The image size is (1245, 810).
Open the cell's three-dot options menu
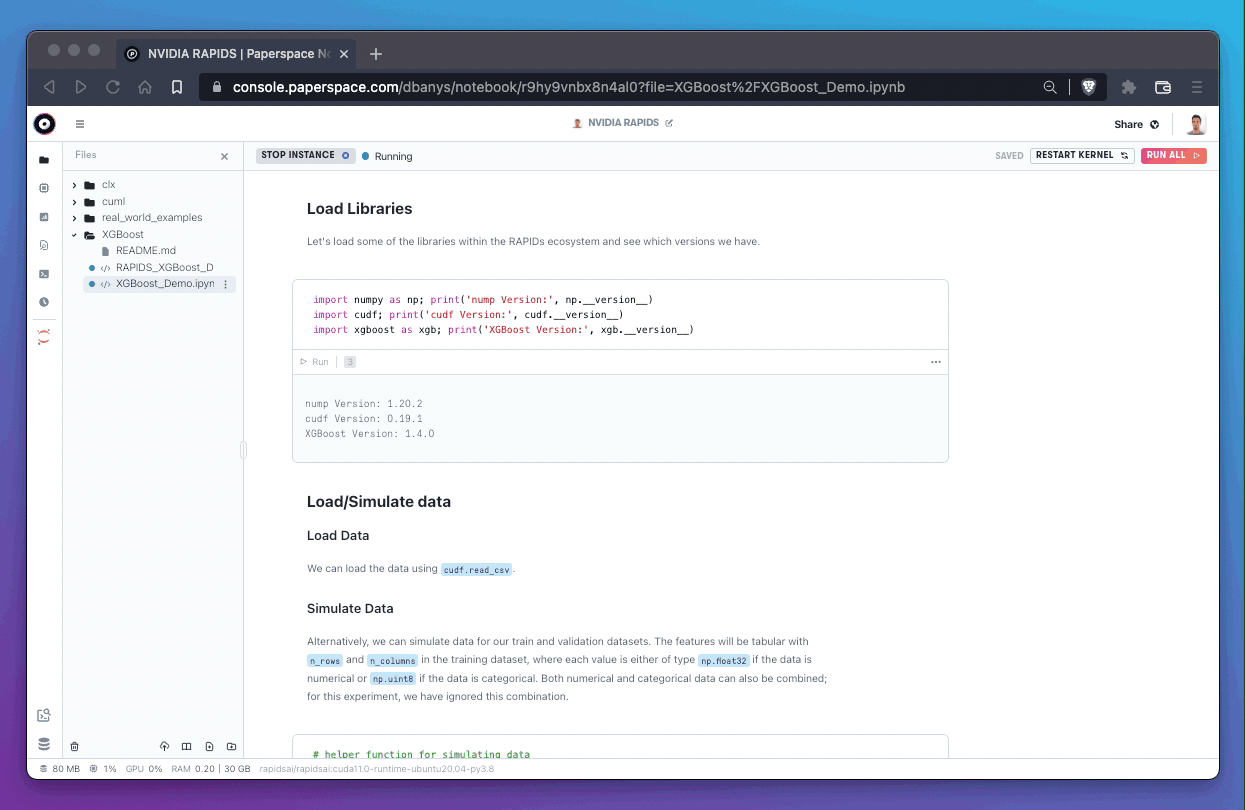935,362
